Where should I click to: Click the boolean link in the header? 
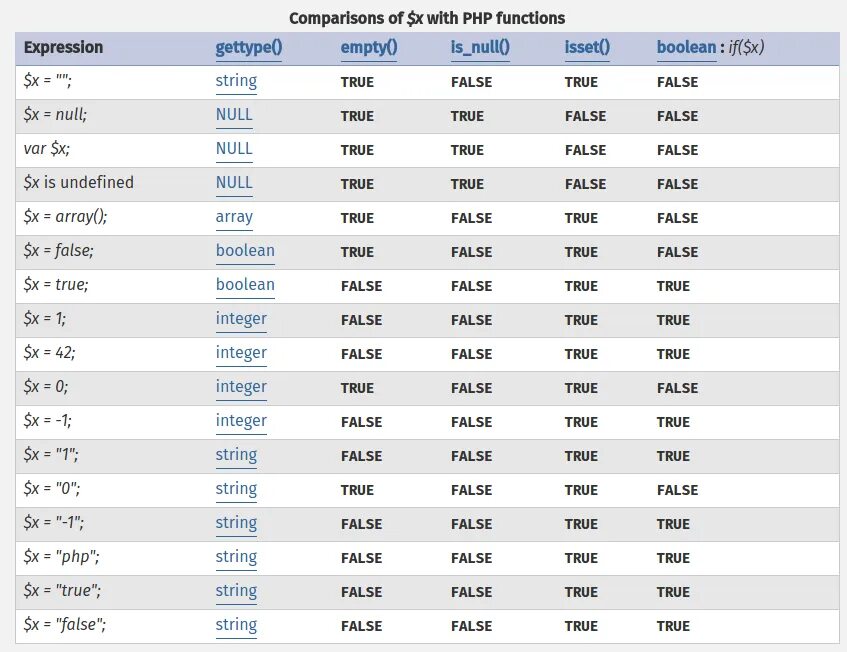coord(686,48)
